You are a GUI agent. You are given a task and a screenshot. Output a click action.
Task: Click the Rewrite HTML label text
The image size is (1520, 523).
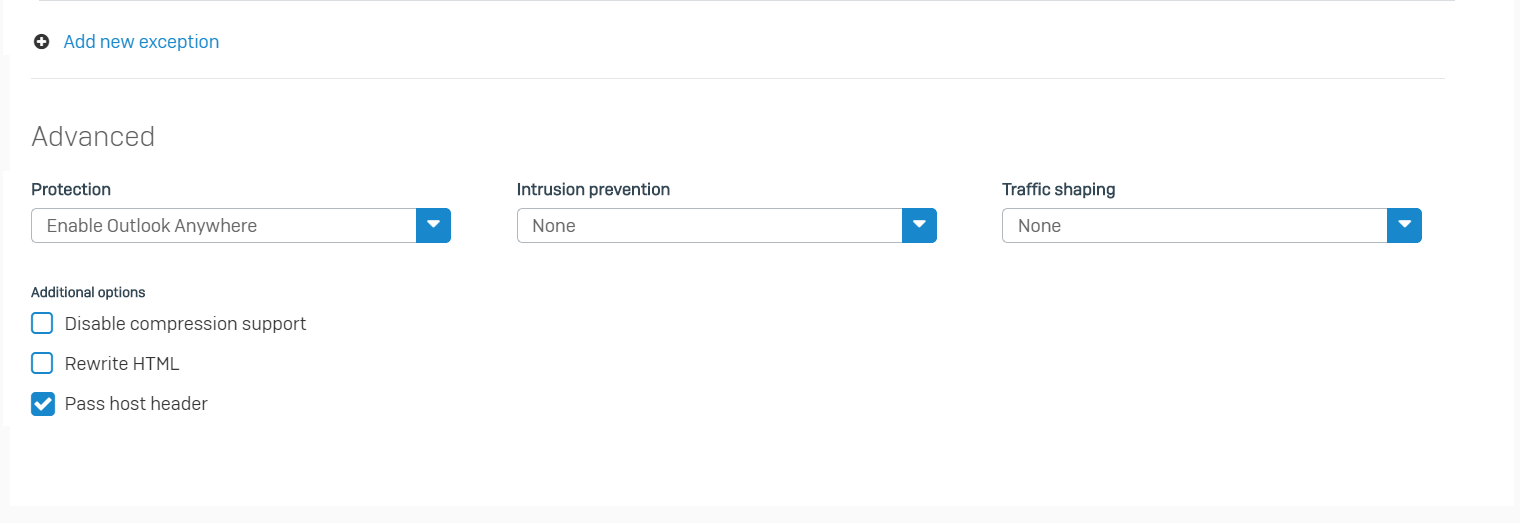[122, 364]
